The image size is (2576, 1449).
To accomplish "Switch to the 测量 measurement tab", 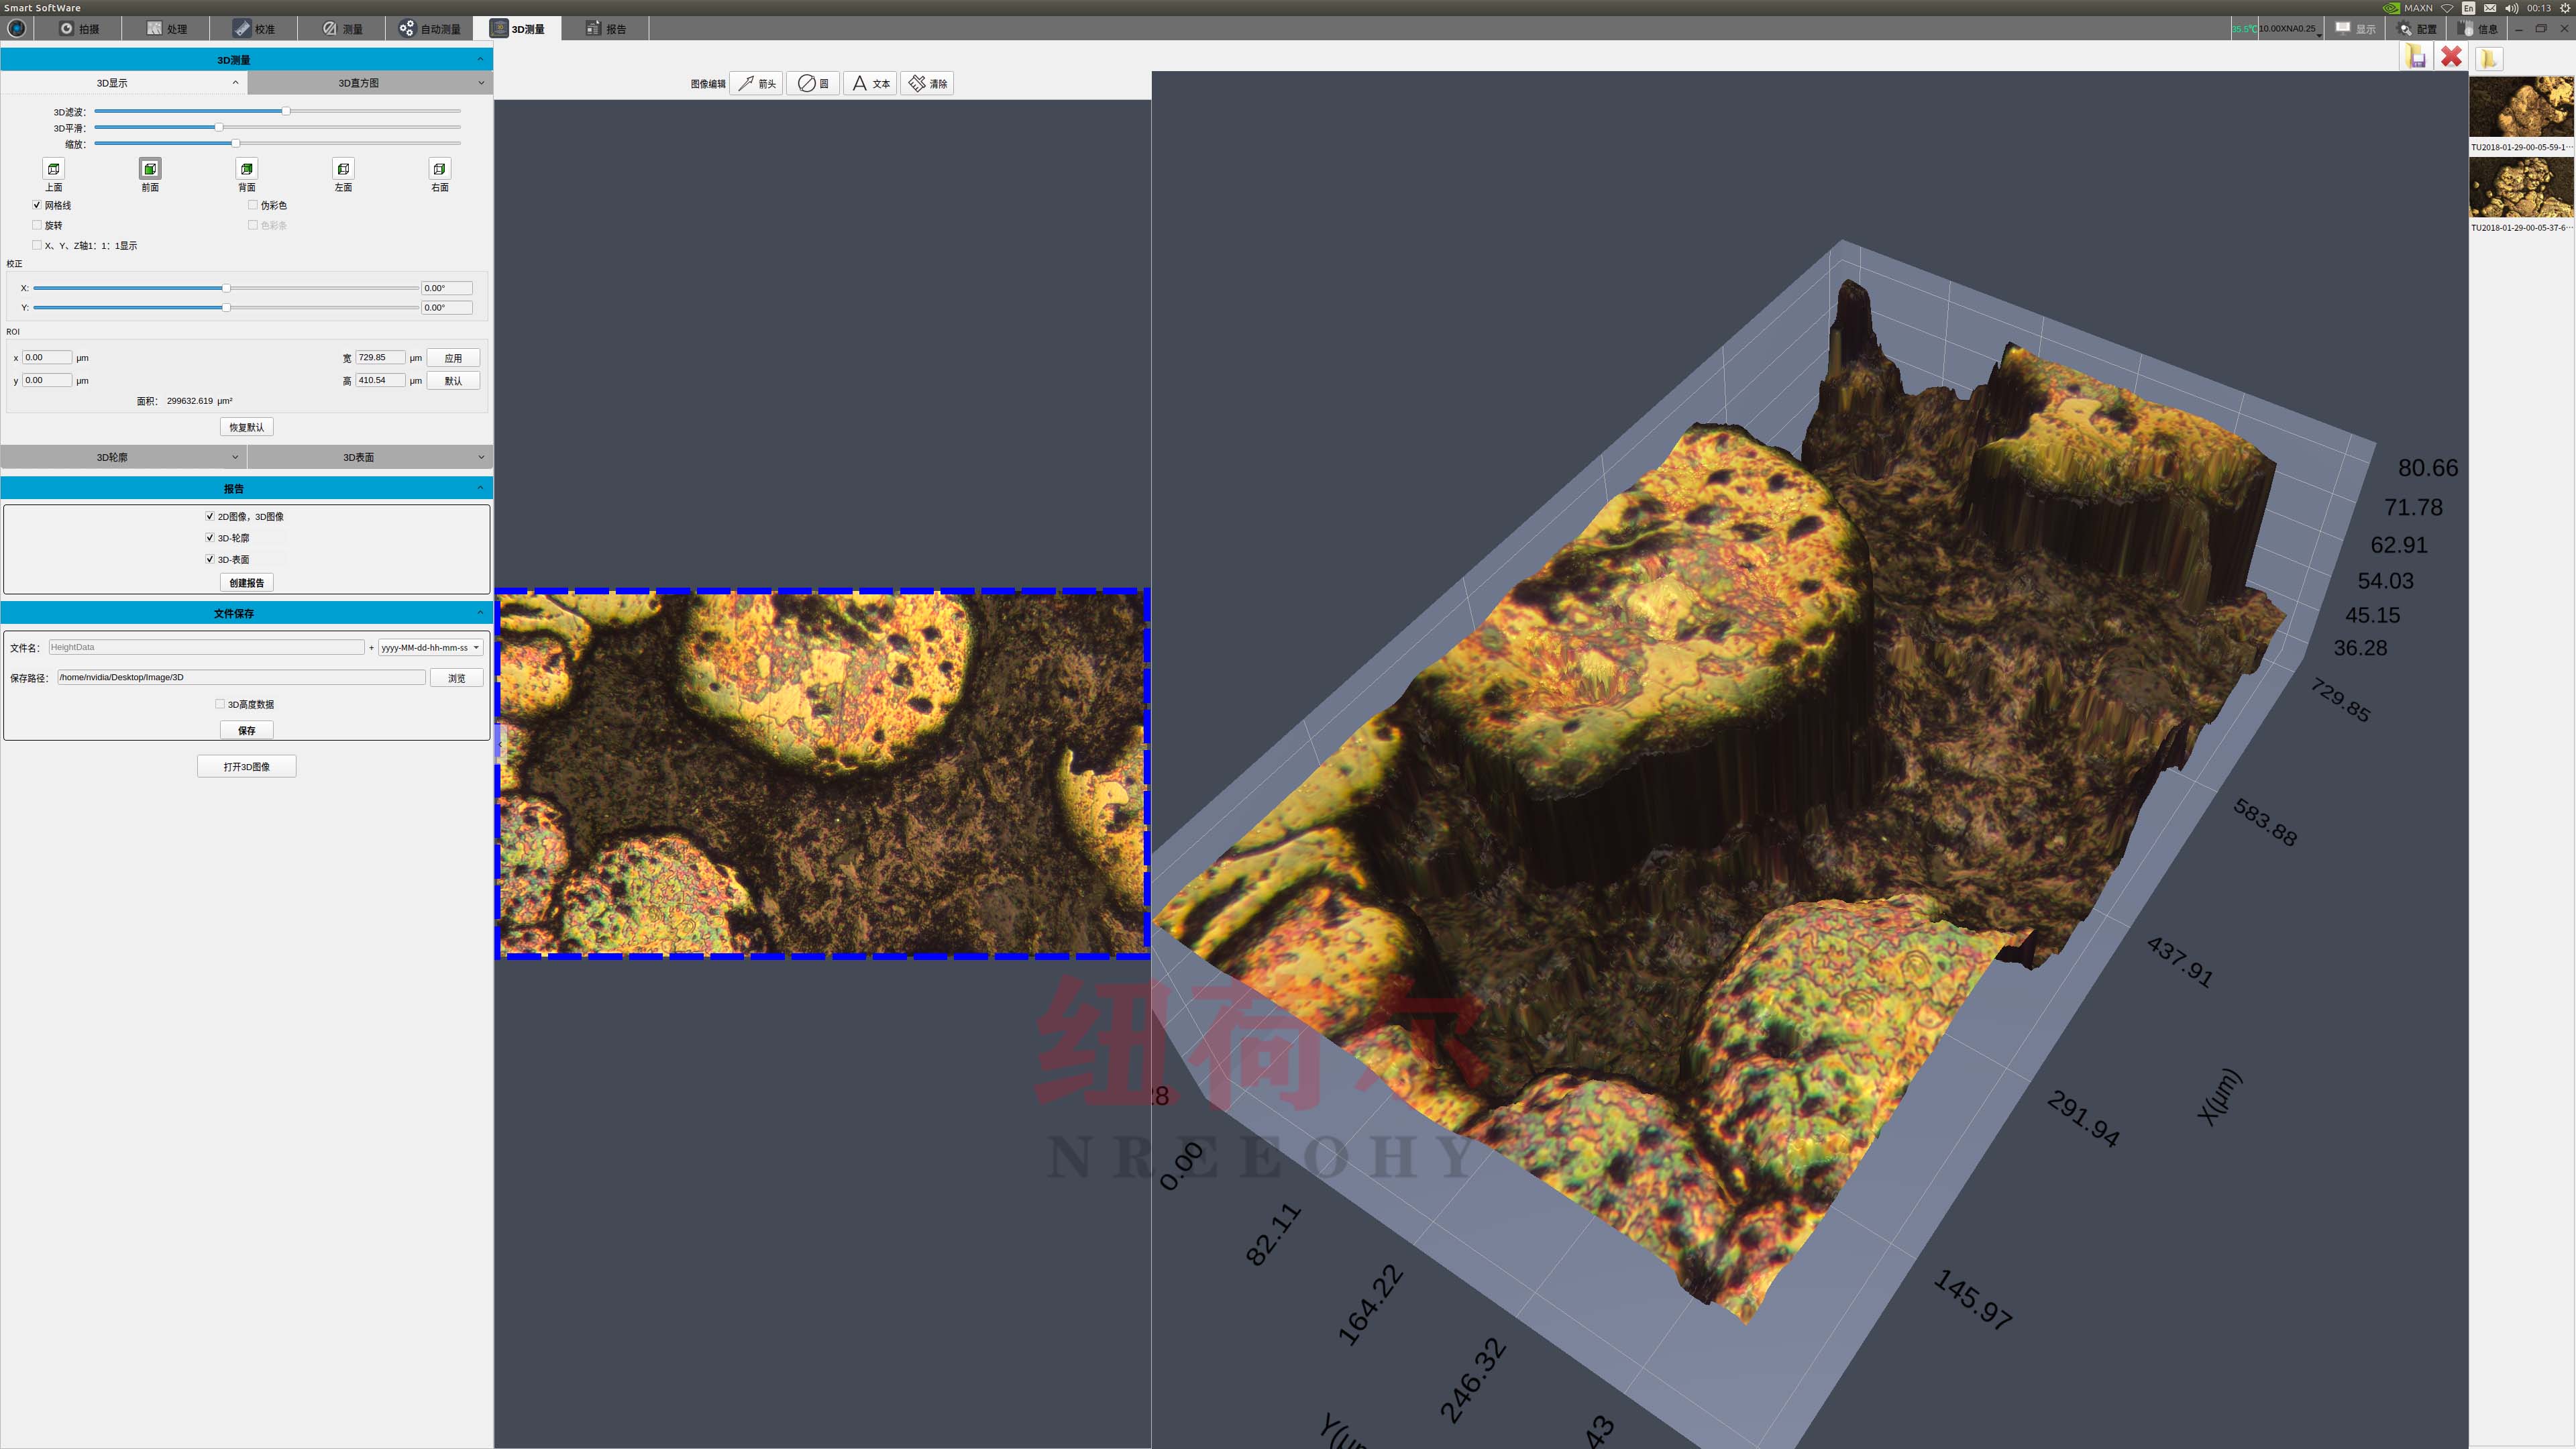I will point(342,29).
